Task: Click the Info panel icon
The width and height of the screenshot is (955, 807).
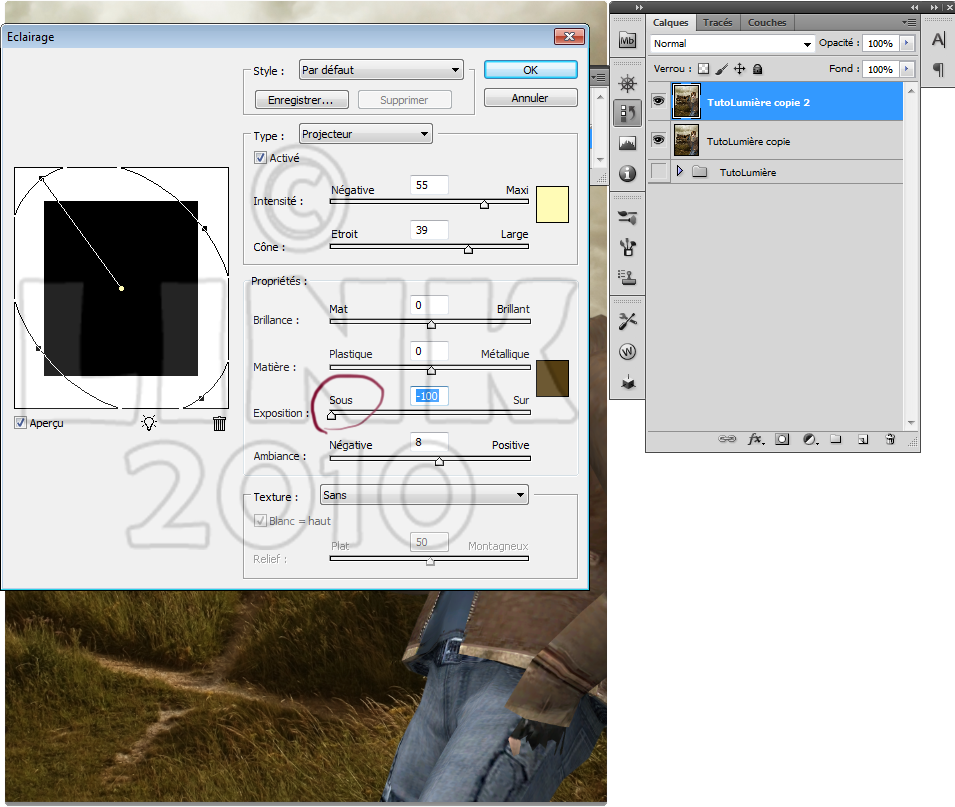Action: click(627, 174)
